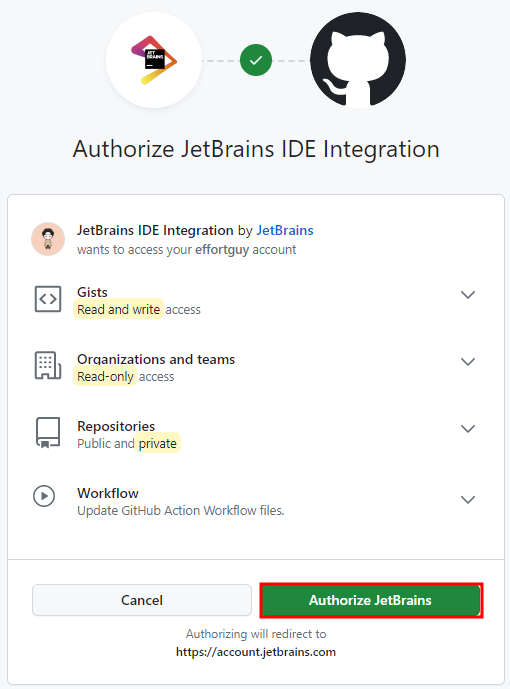Screen dimensions: 510x689
Task: Expand the Workflow permission chevron
Action: pyautogui.click(x=468, y=500)
